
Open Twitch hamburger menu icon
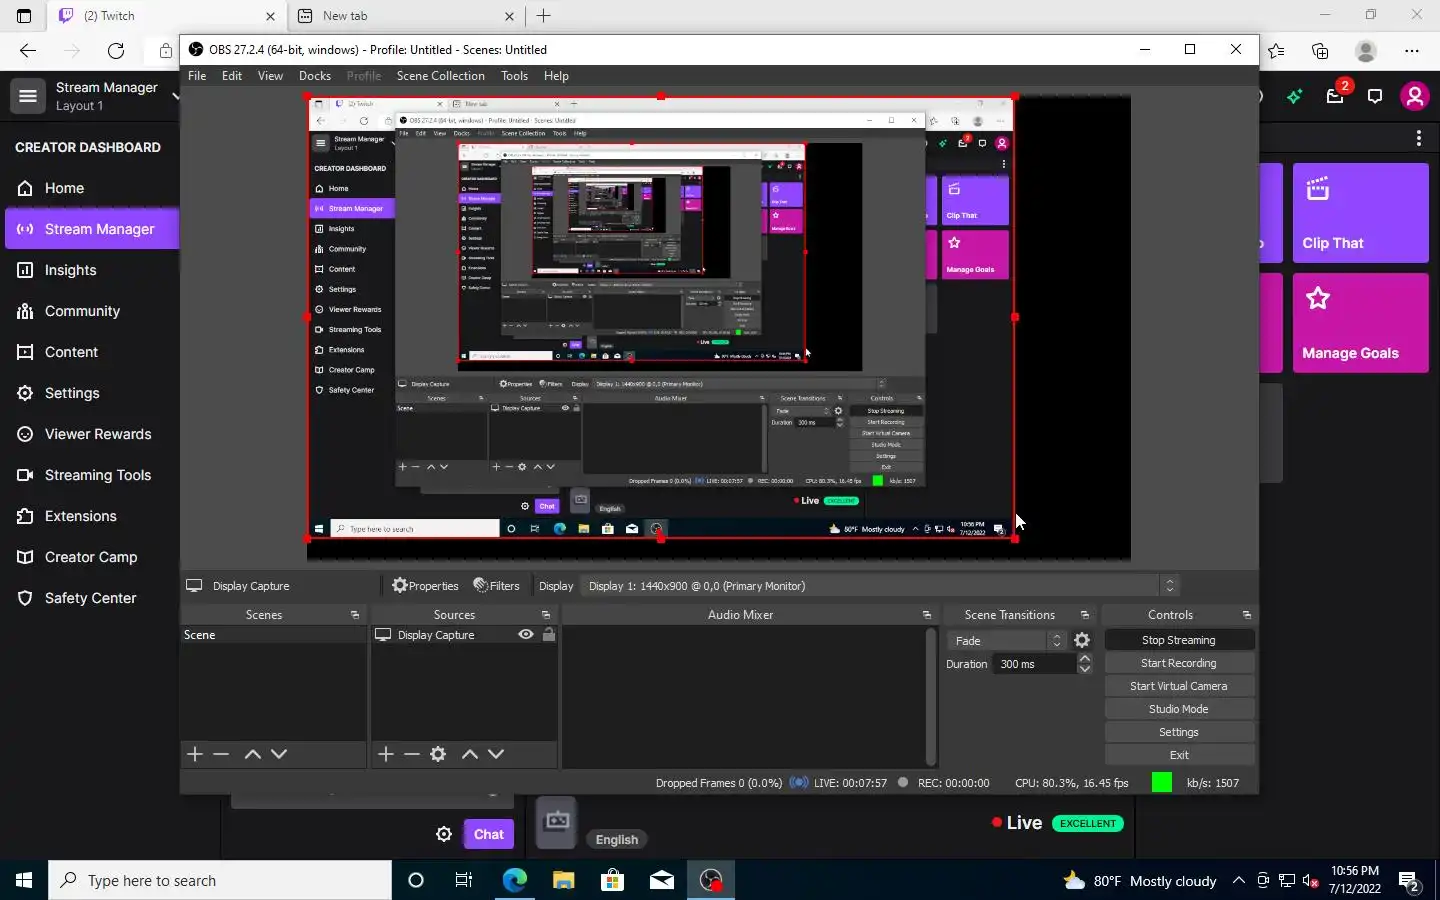(28, 96)
